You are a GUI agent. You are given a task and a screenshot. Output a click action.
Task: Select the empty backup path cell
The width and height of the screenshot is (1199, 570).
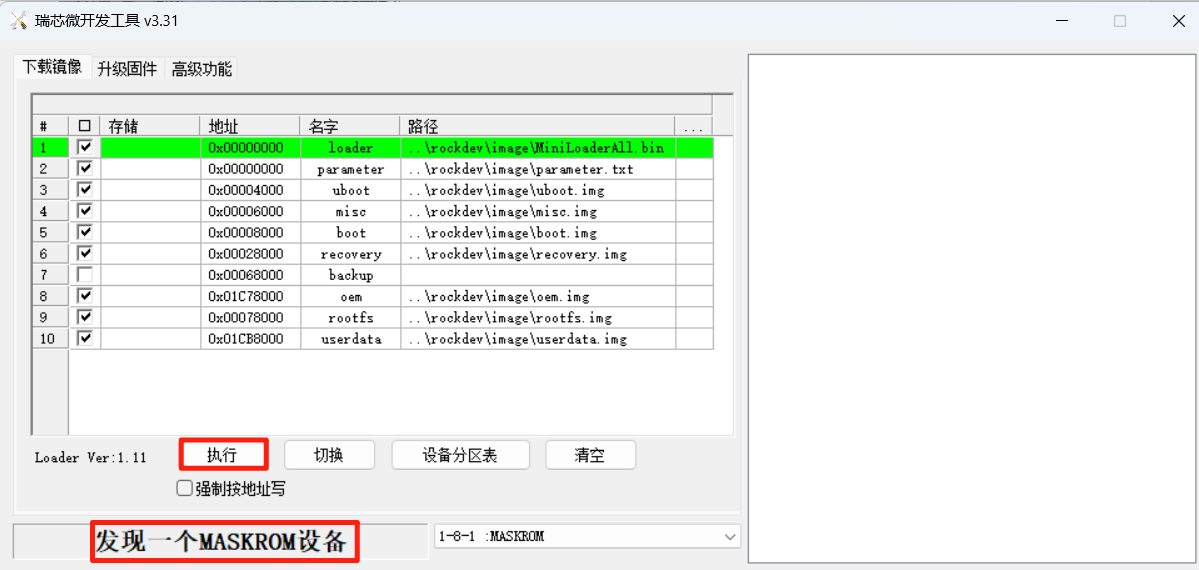537,275
